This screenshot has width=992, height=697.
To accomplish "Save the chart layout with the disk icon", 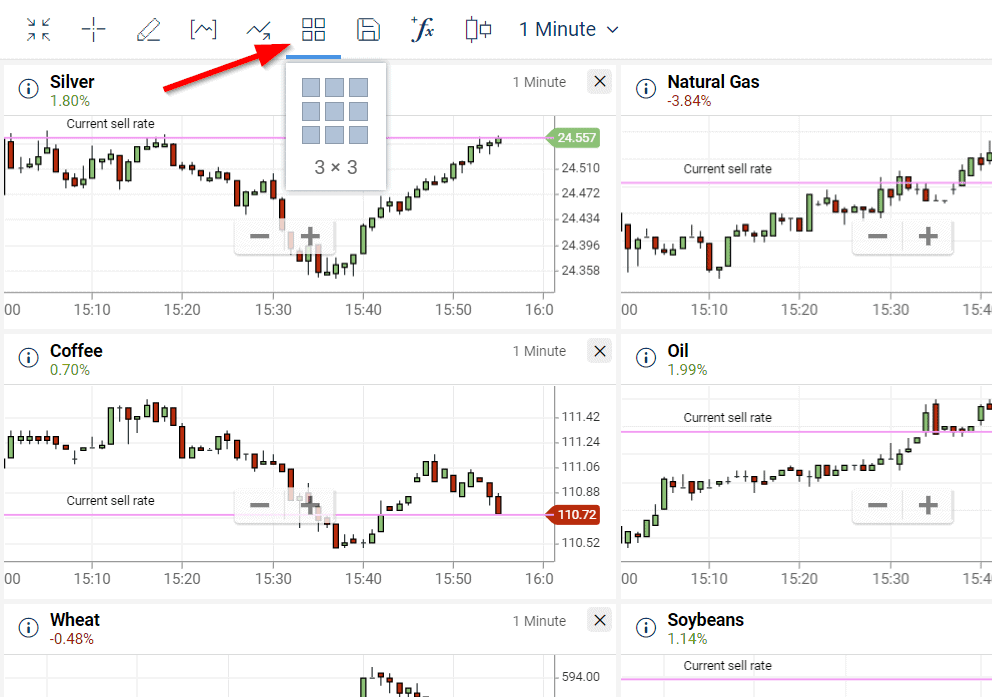I will click(x=368, y=30).
